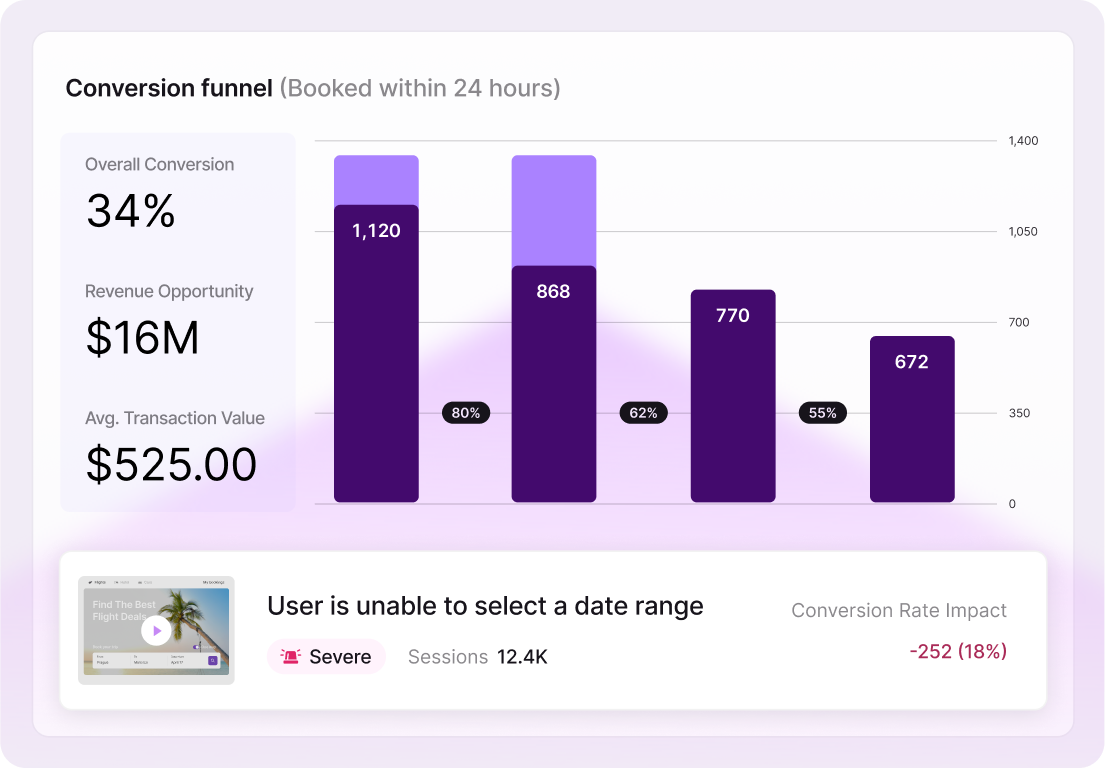Click the light purple drop-off segment above 868
The width and height of the screenshot is (1105, 768).
554,210
